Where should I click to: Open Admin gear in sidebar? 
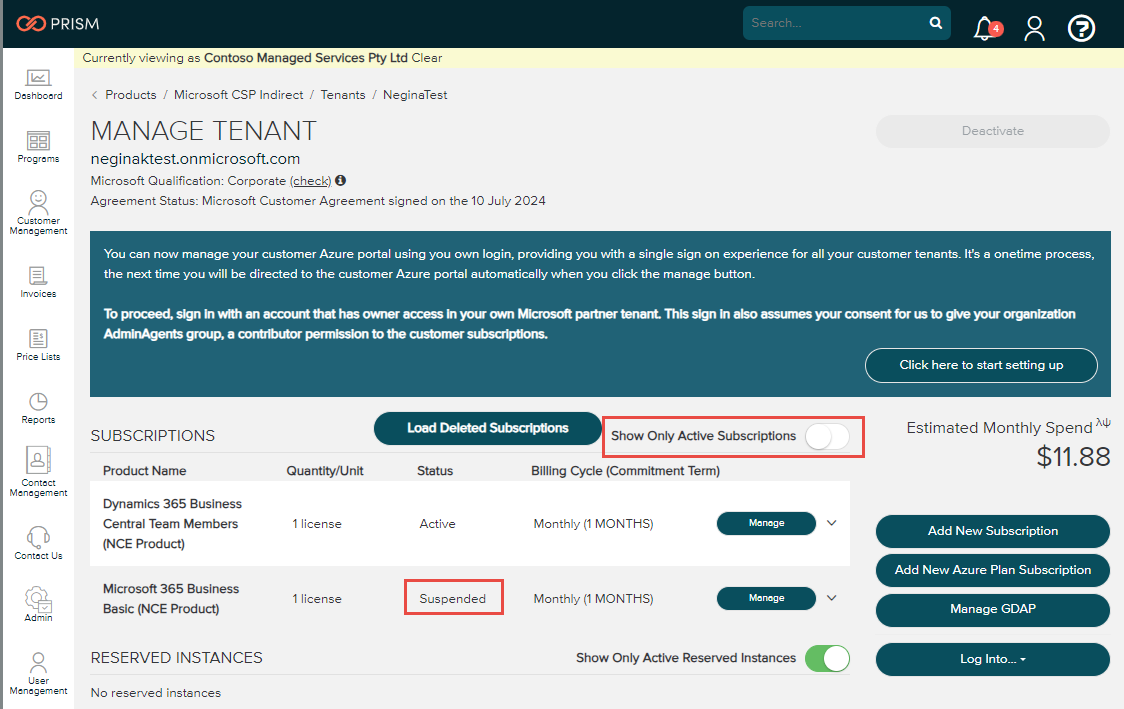[x=38, y=604]
